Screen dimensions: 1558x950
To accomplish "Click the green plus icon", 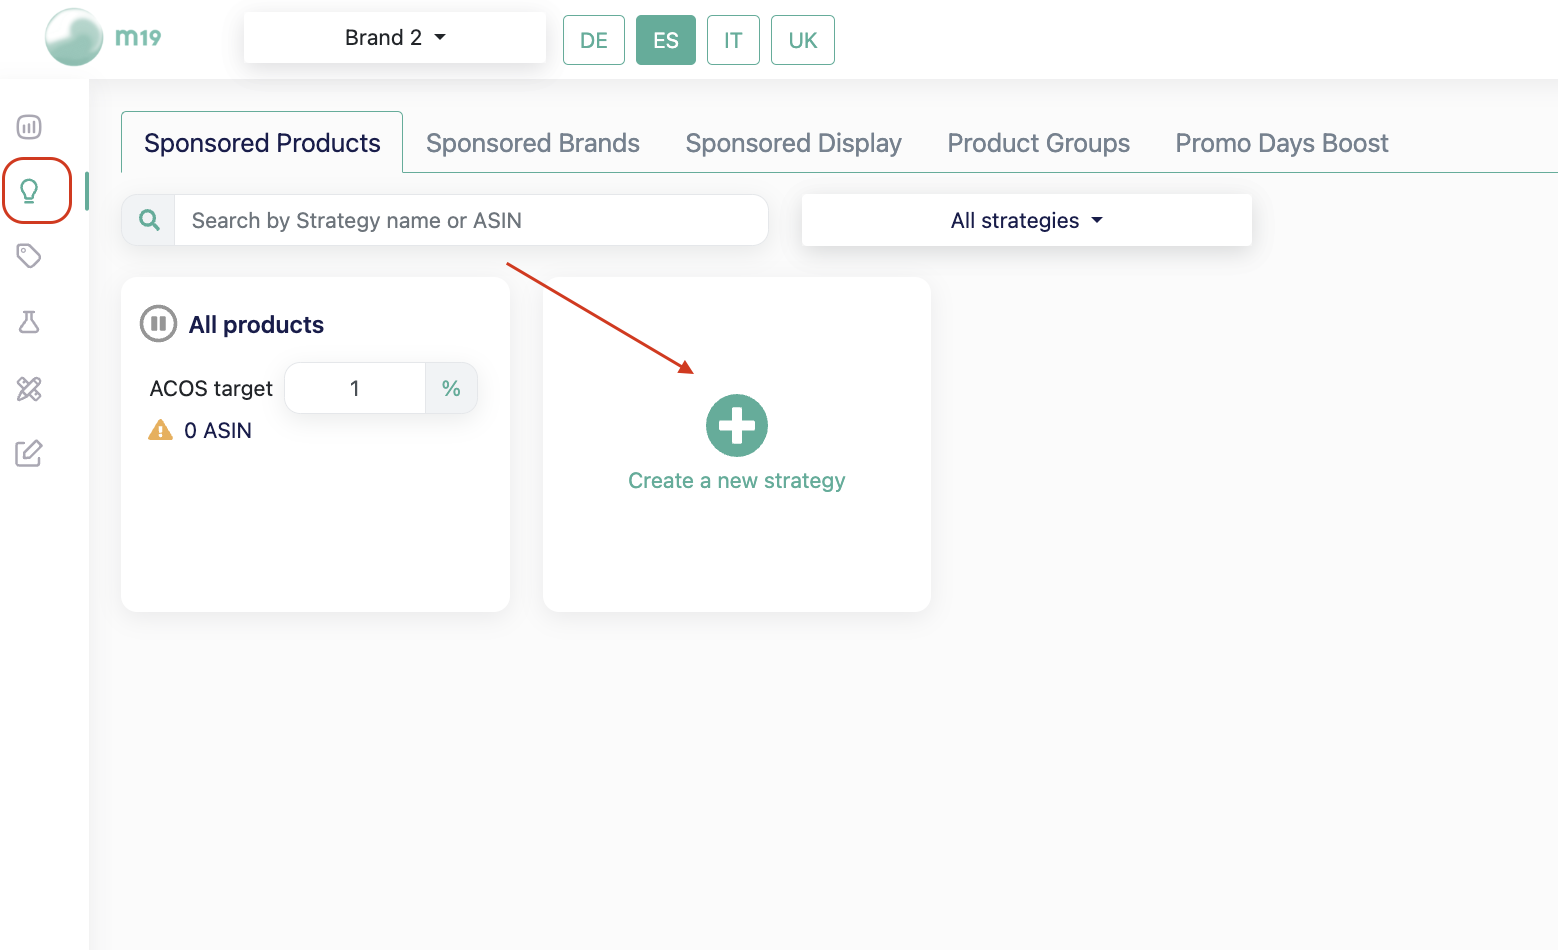I will coord(737,425).
